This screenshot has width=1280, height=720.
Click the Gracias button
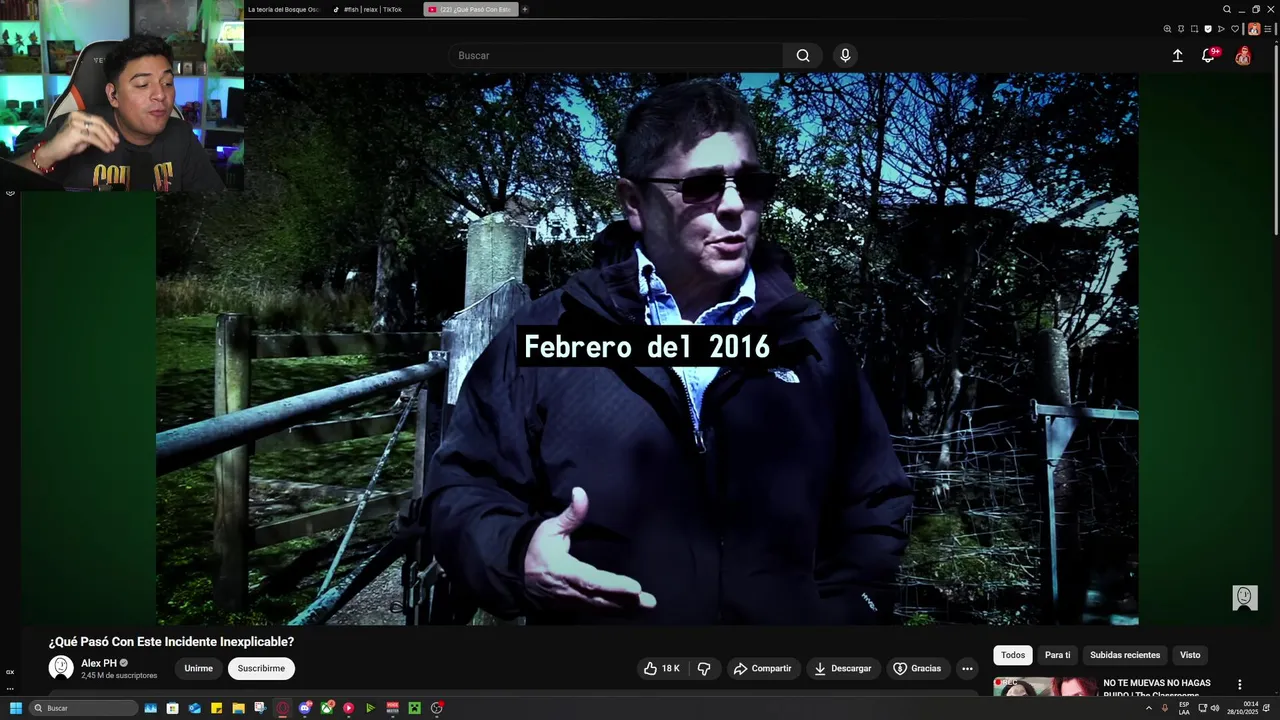pos(917,668)
